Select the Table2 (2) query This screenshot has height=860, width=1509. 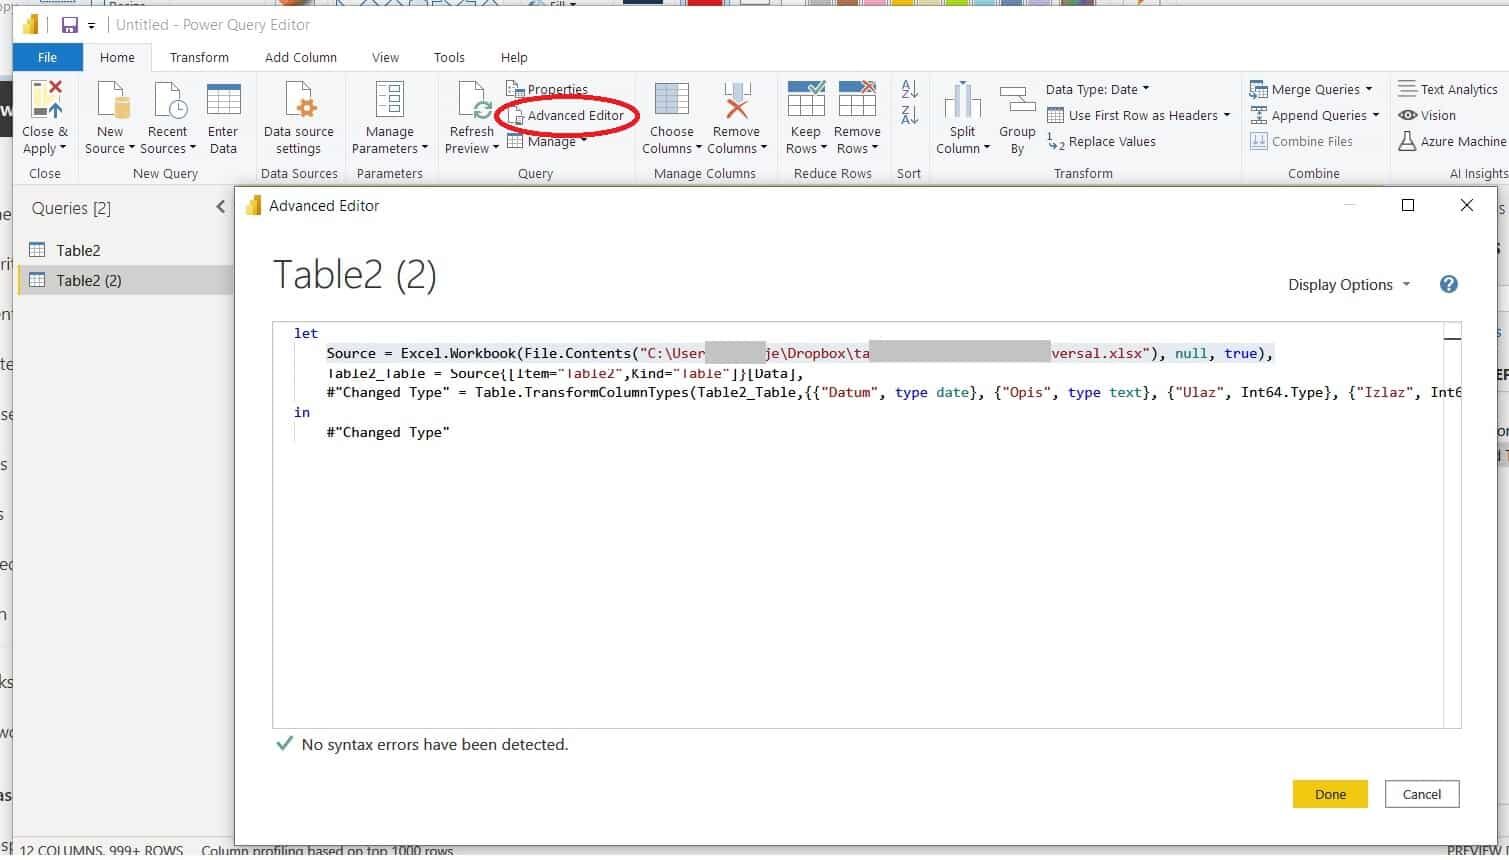pos(125,280)
